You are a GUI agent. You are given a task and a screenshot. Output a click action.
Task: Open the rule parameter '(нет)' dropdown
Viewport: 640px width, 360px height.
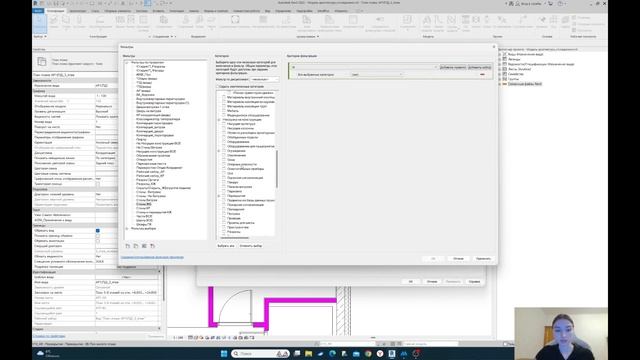tap(377, 75)
